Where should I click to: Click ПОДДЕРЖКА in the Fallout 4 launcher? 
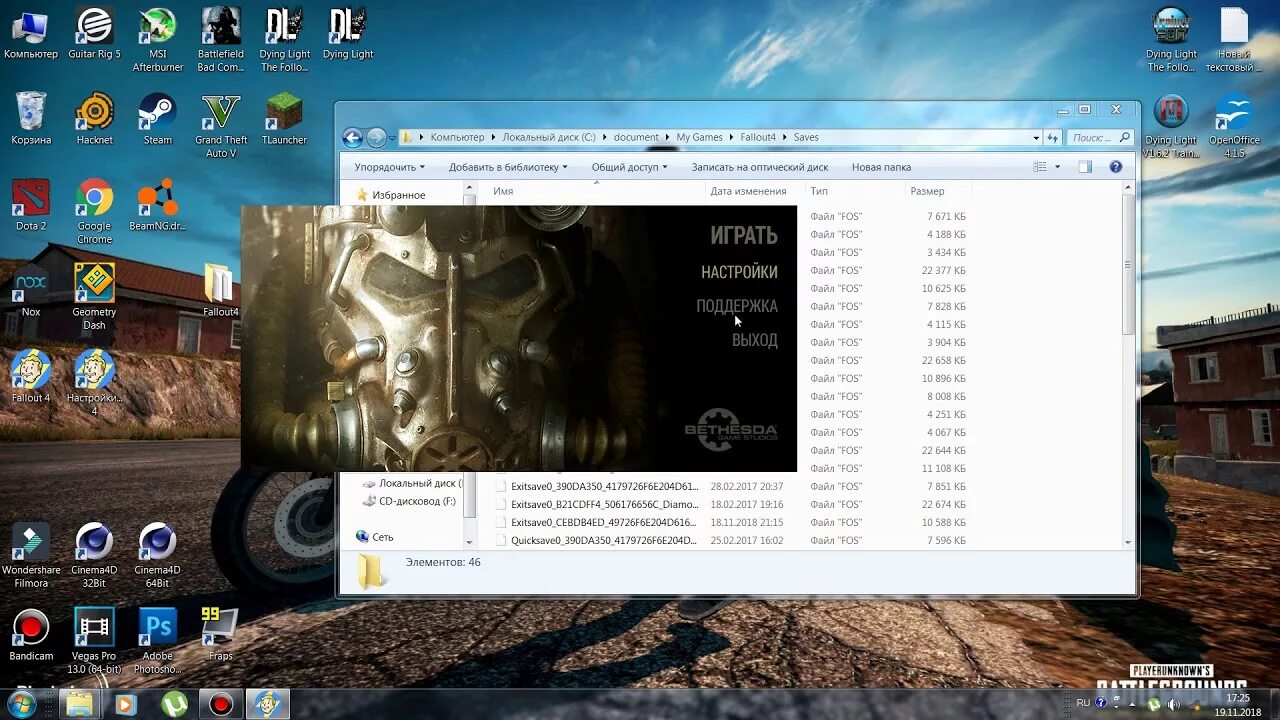coord(737,306)
